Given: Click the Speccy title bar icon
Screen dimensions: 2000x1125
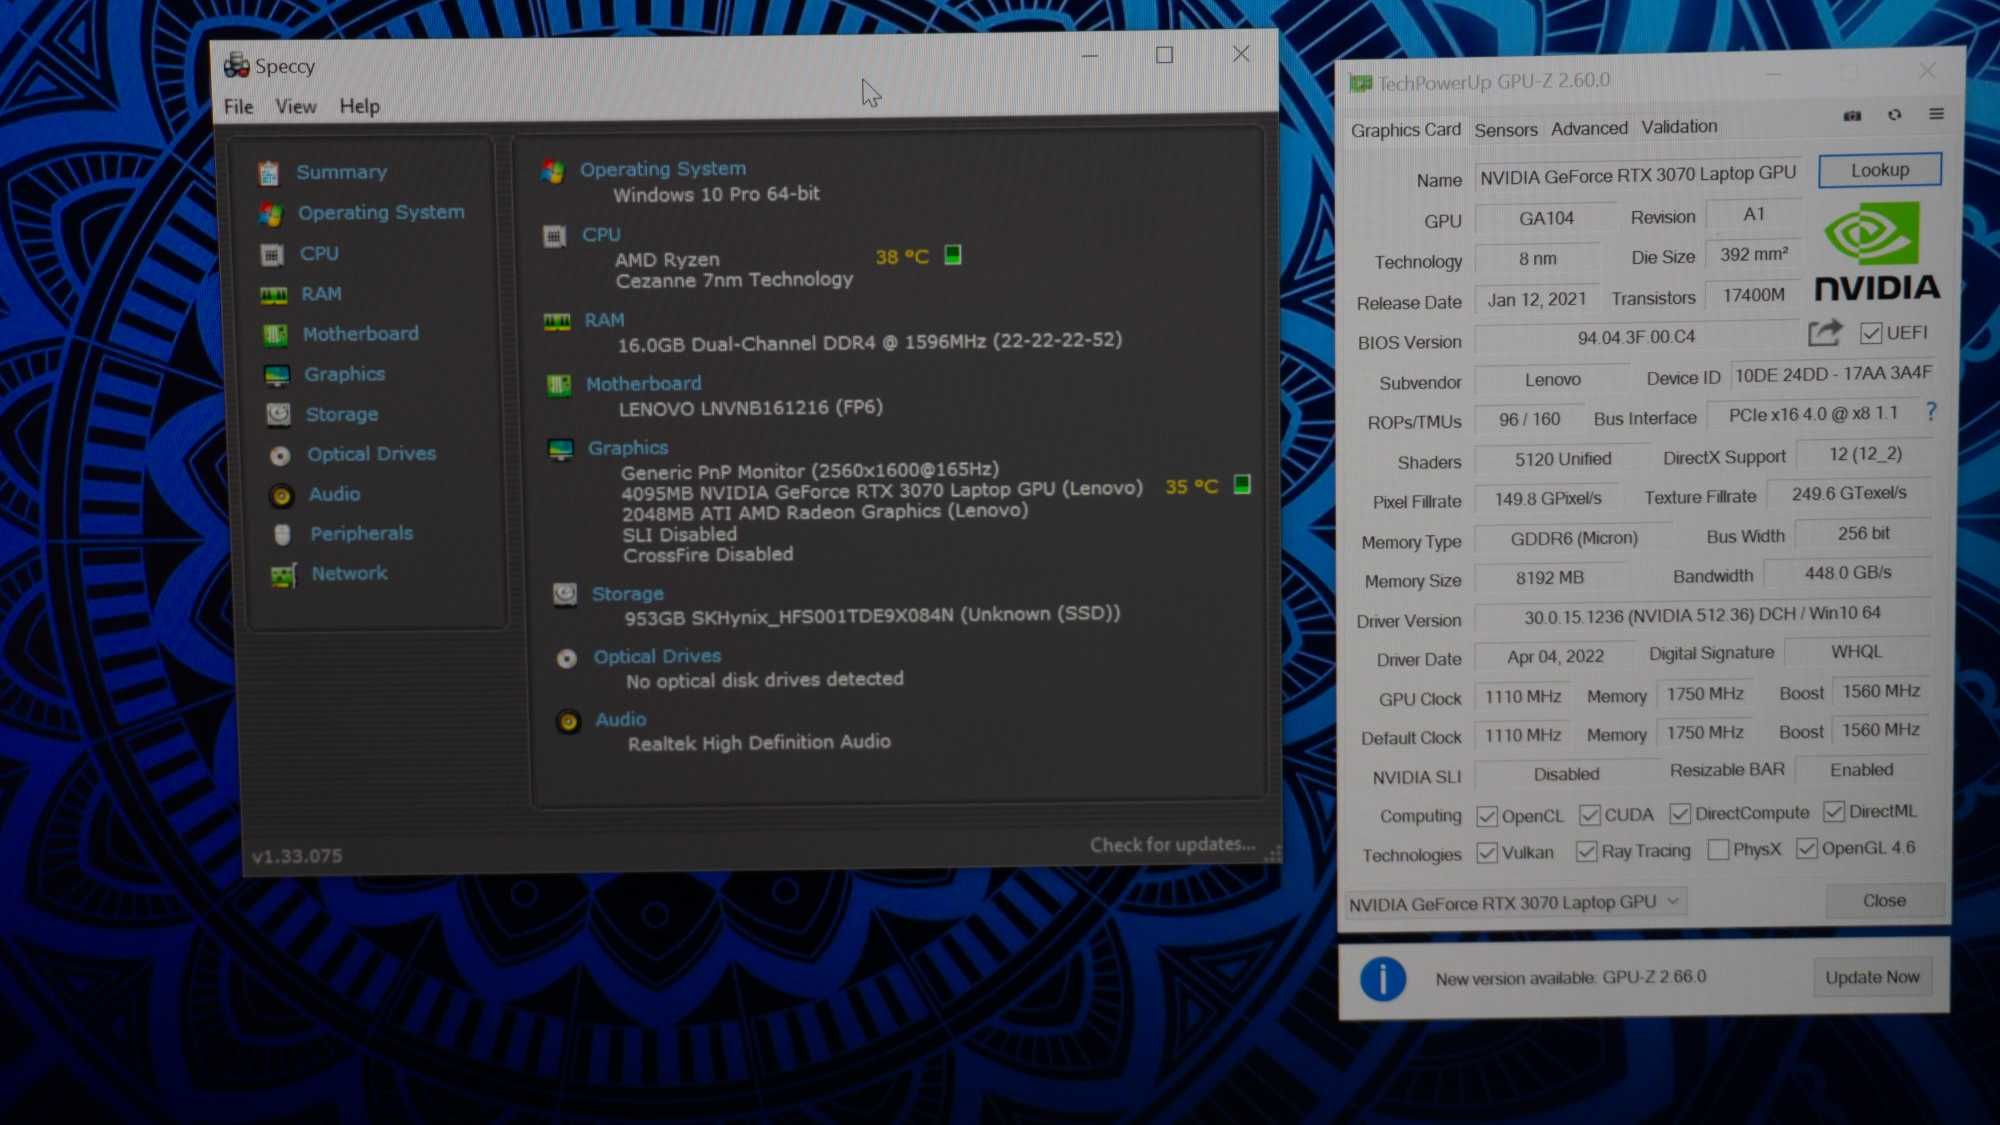Looking at the screenshot, I should point(236,66).
